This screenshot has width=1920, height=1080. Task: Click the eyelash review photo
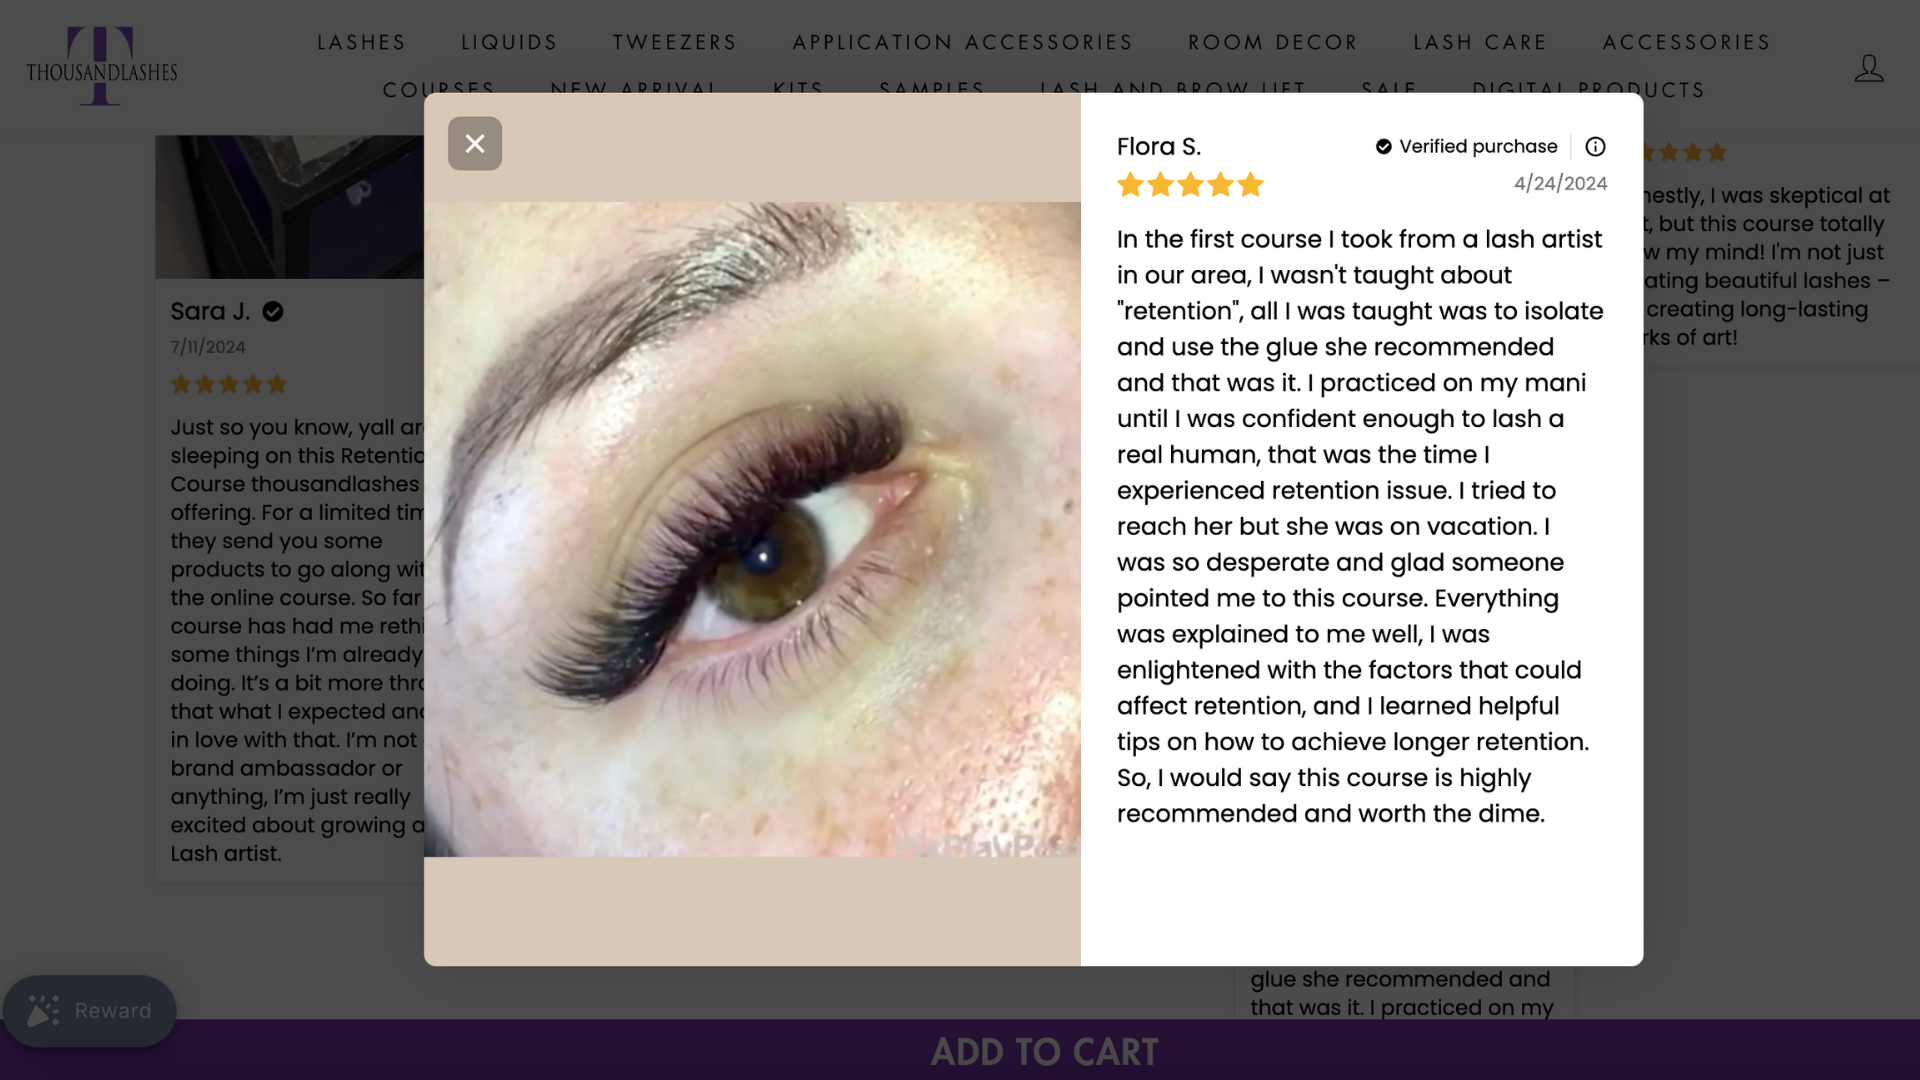752,529
